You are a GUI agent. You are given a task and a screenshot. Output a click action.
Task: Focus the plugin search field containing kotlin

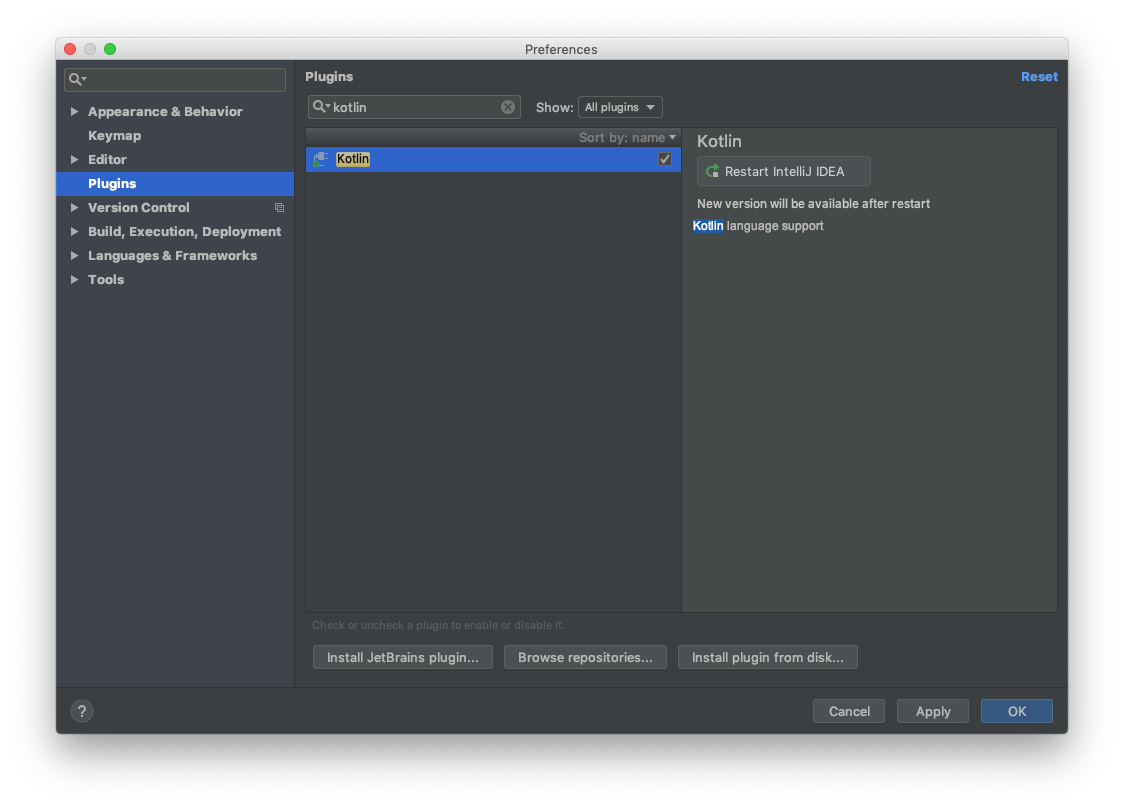click(x=414, y=107)
